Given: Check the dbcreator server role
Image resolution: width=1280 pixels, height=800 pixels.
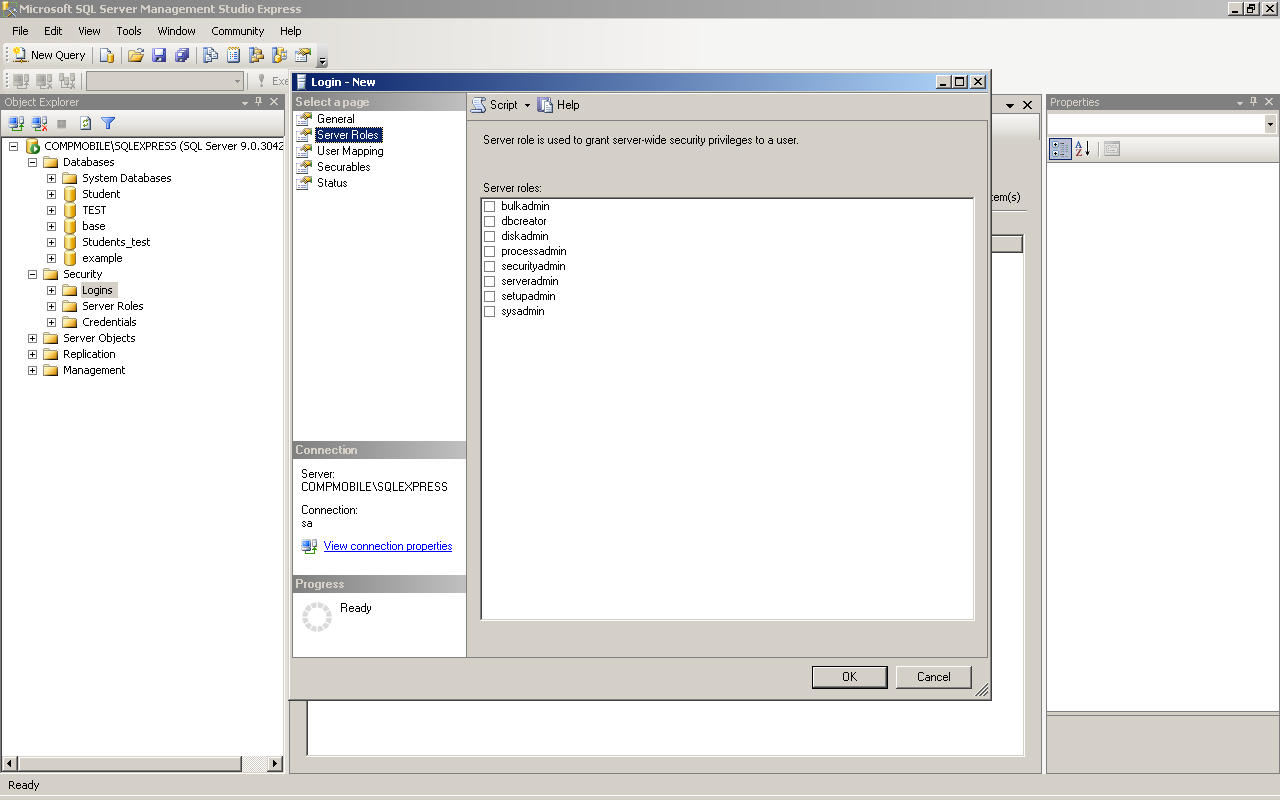Looking at the screenshot, I should click(490, 221).
